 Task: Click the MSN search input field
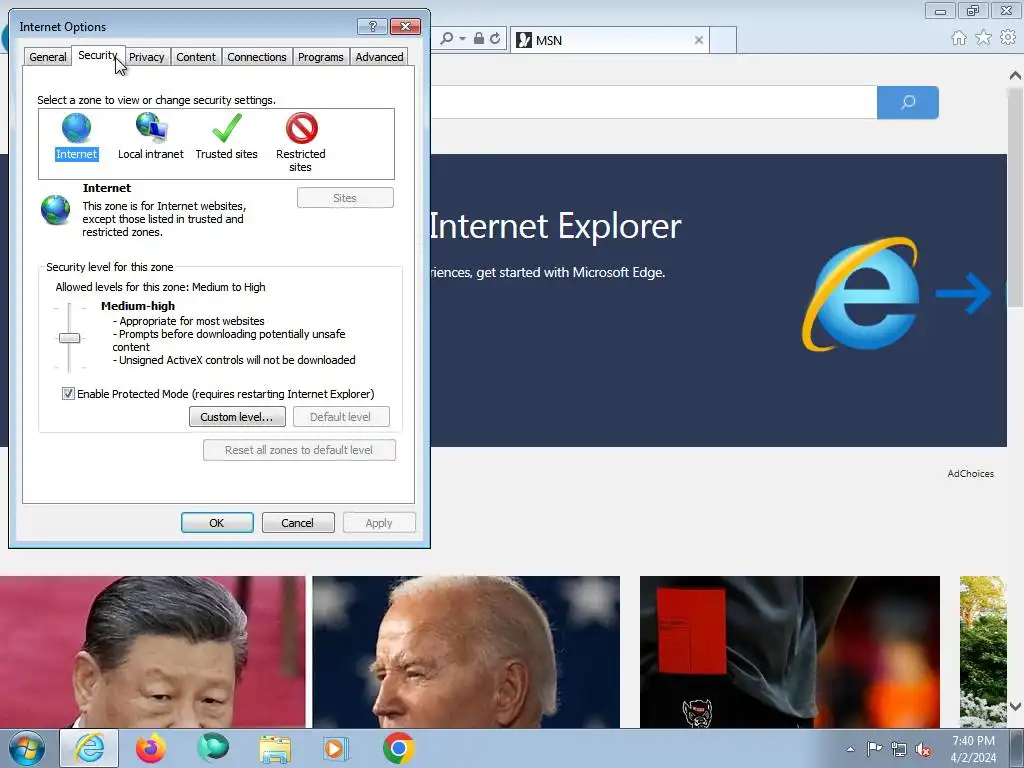(653, 102)
